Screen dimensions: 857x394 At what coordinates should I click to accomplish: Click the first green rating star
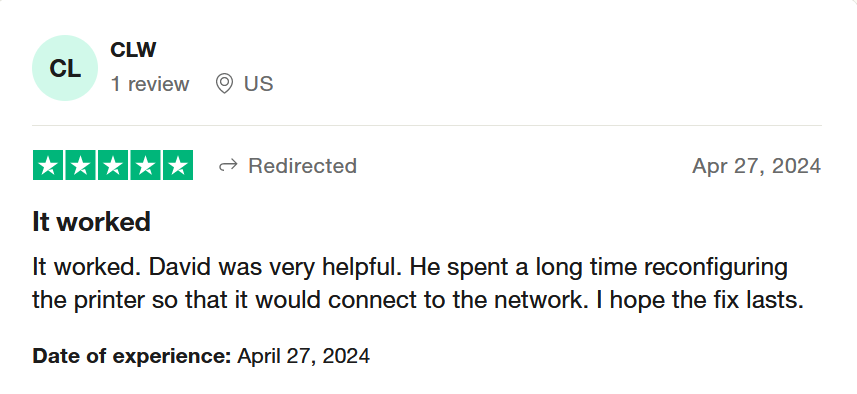tap(48, 165)
